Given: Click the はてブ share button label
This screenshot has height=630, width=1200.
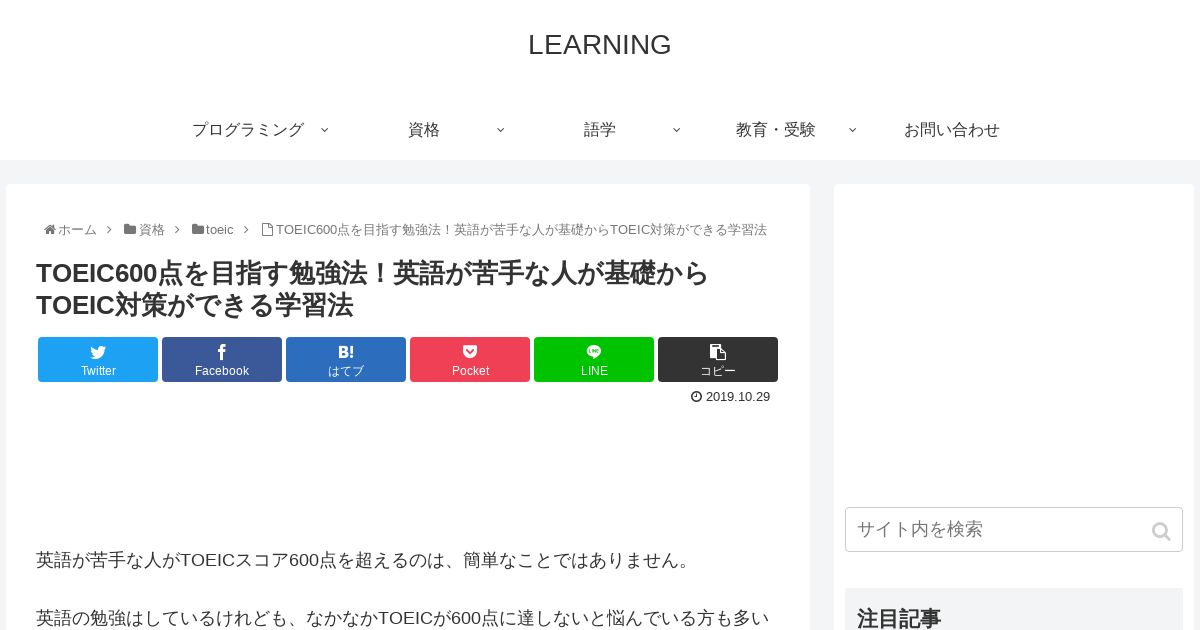Looking at the screenshot, I should point(346,371).
